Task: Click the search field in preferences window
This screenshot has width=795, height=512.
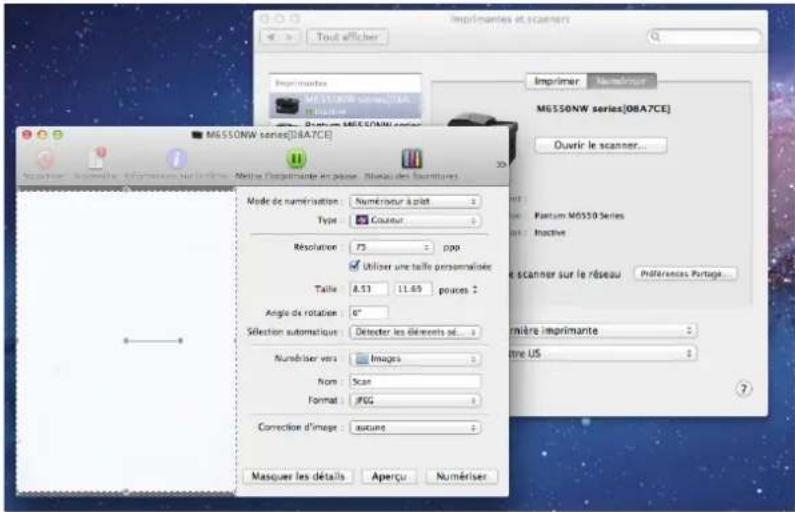Action: (x=705, y=36)
